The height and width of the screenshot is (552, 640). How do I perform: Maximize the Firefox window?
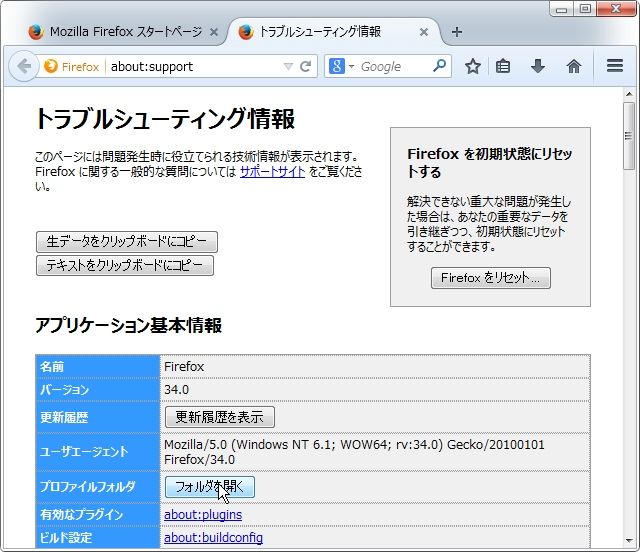pos(585,9)
